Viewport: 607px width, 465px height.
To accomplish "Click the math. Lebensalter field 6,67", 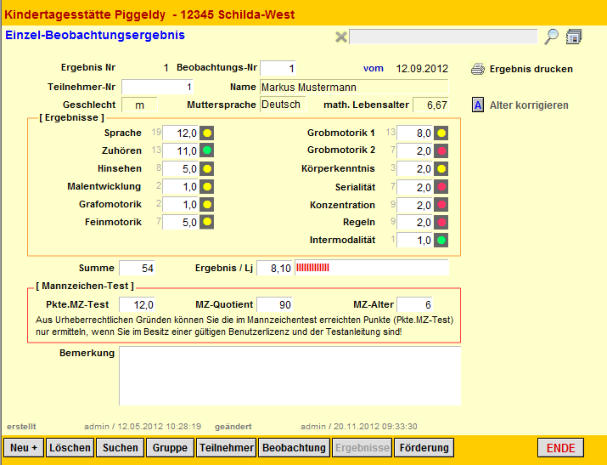I will click(430, 105).
